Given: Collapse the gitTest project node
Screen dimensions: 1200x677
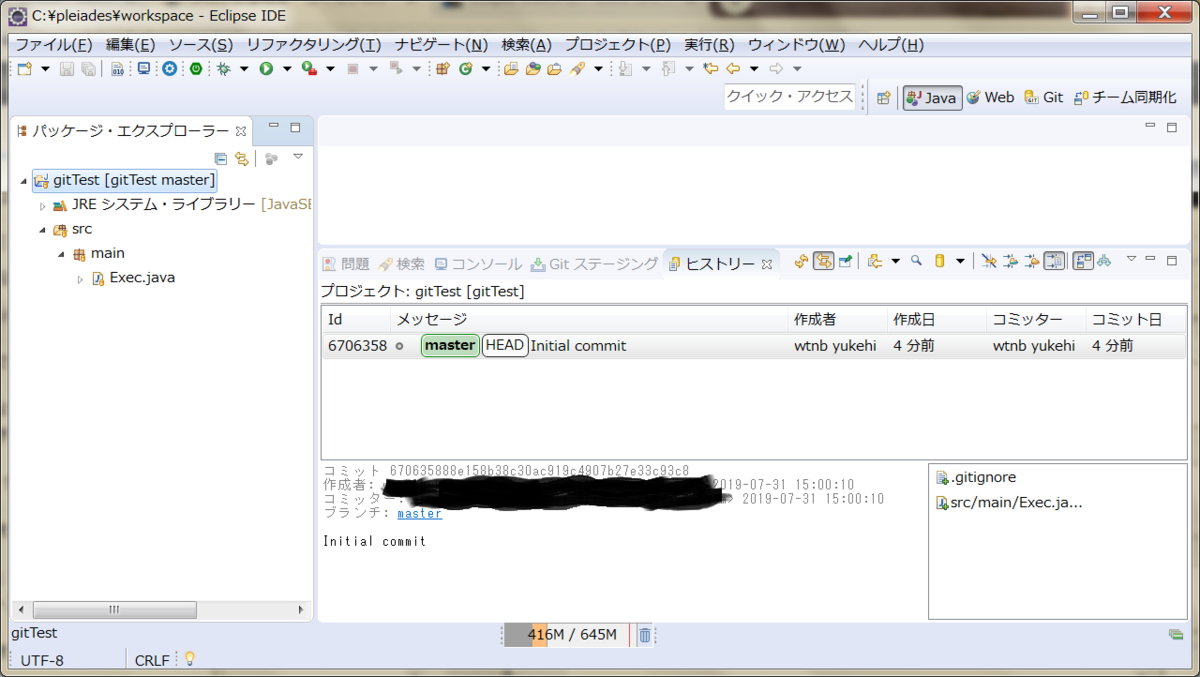Looking at the screenshot, I should click(23, 181).
